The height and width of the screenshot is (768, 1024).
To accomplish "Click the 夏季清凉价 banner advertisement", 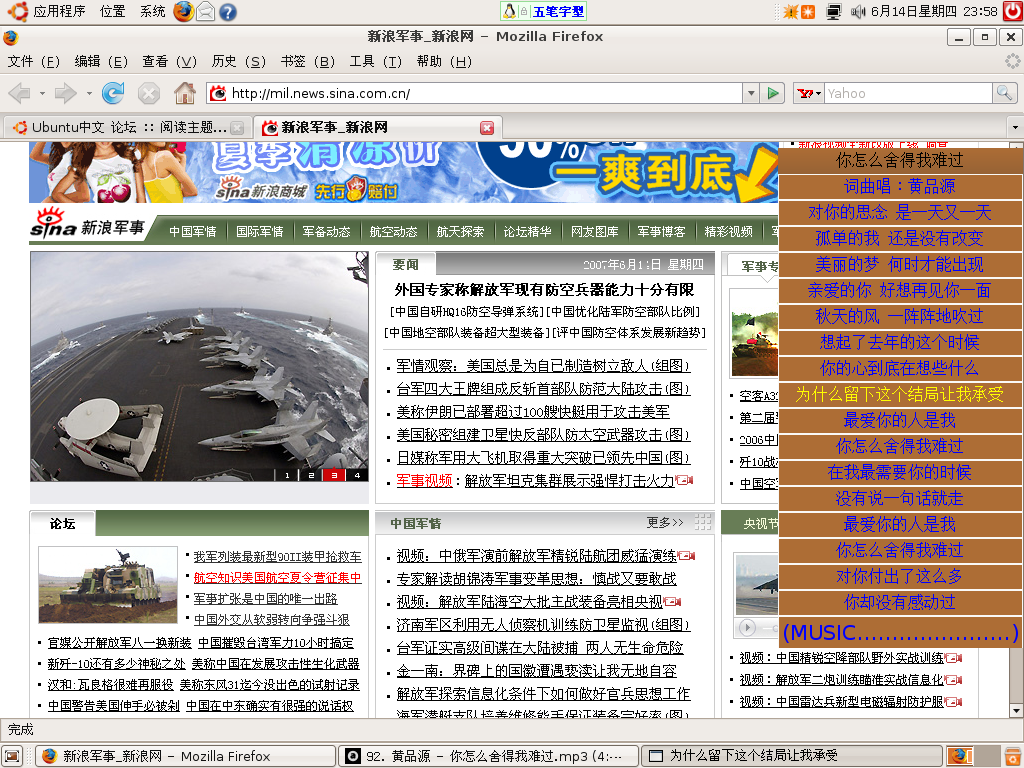I will [x=404, y=172].
